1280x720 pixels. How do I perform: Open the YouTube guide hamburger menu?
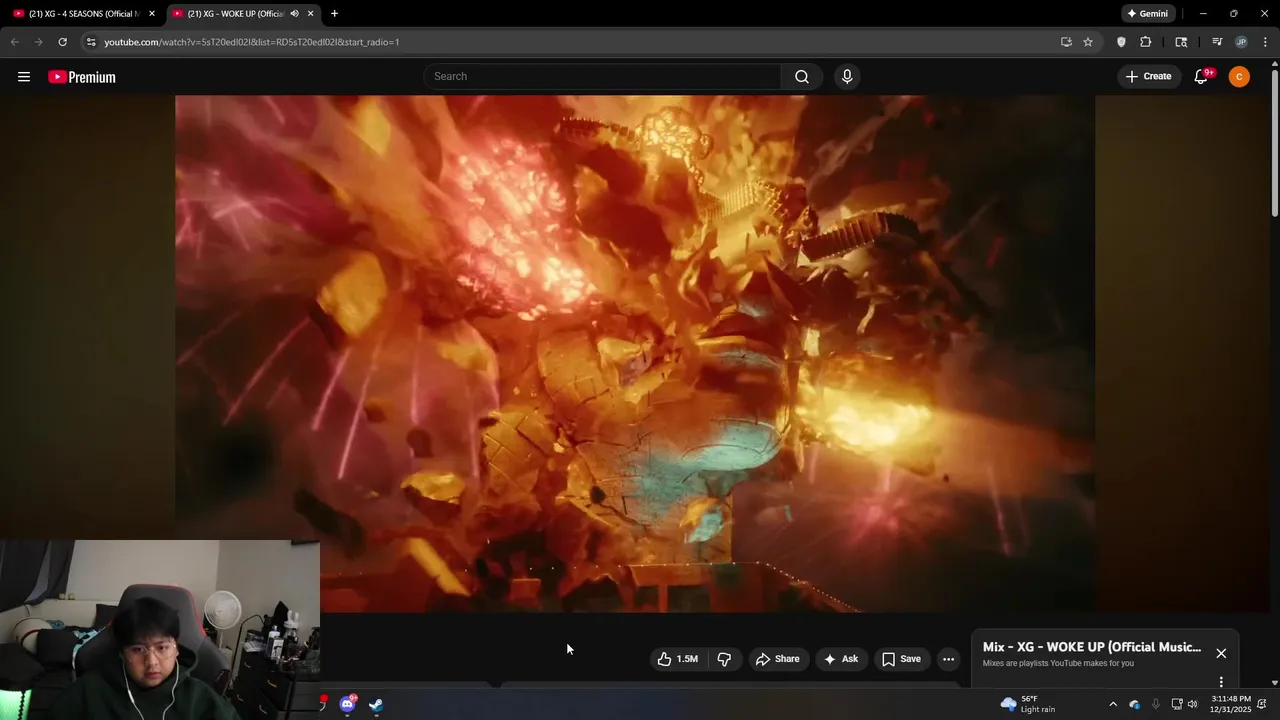(x=24, y=77)
